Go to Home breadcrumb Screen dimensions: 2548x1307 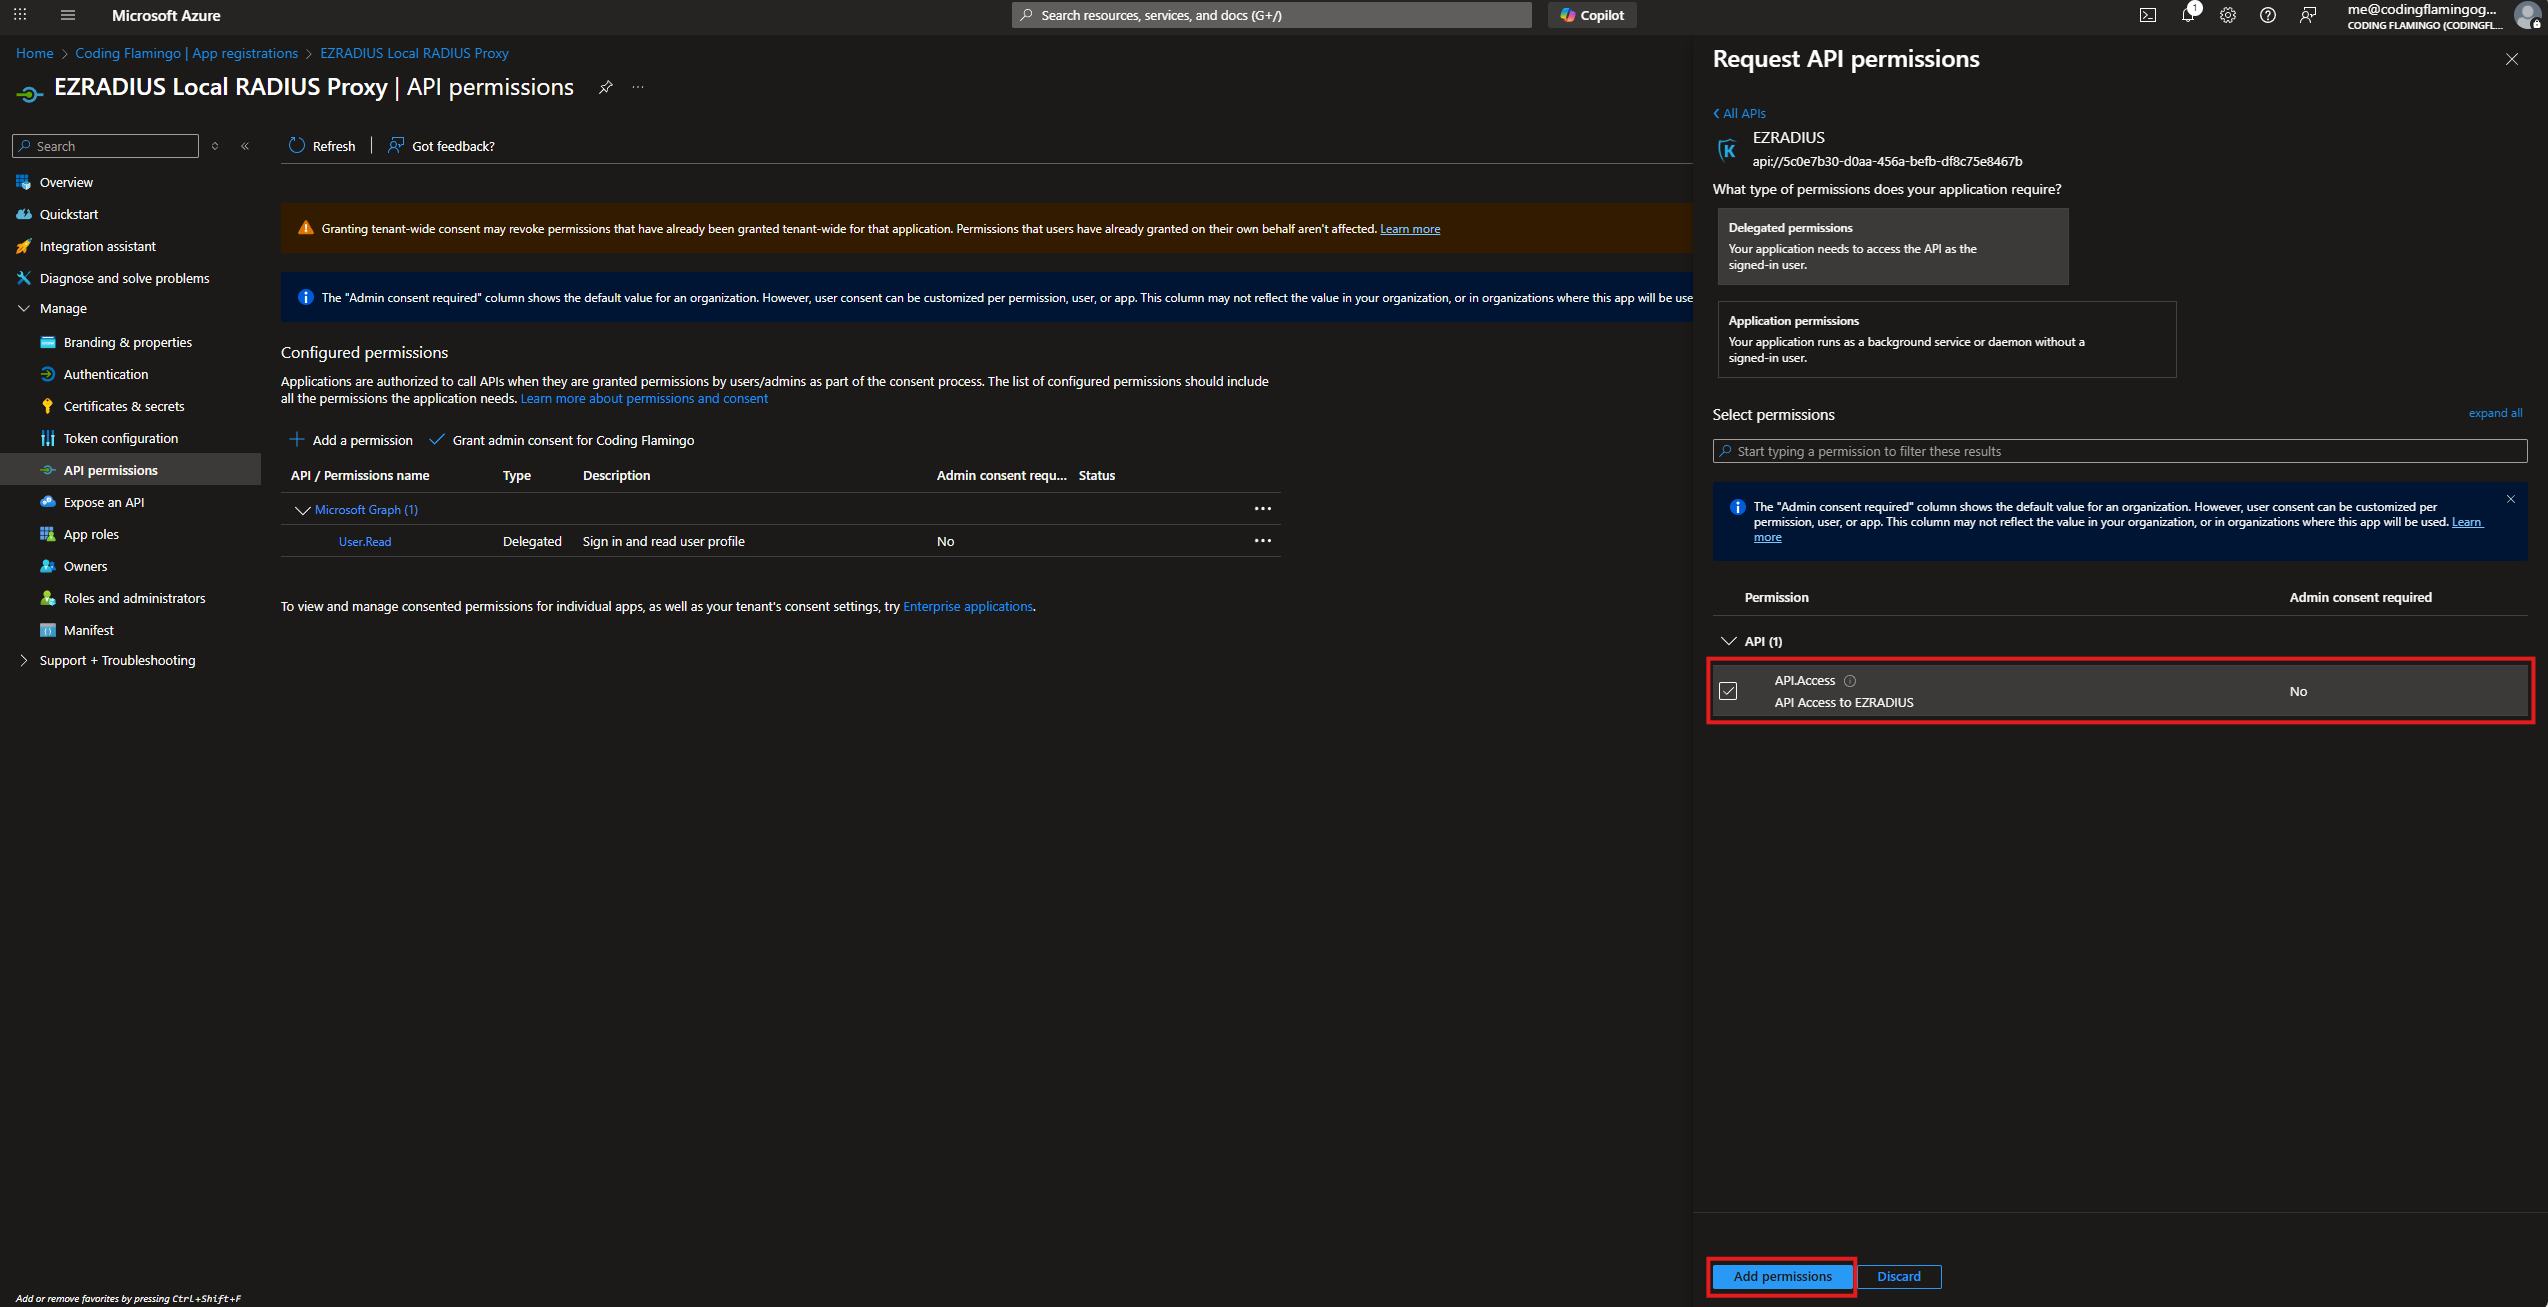click(x=35, y=53)
